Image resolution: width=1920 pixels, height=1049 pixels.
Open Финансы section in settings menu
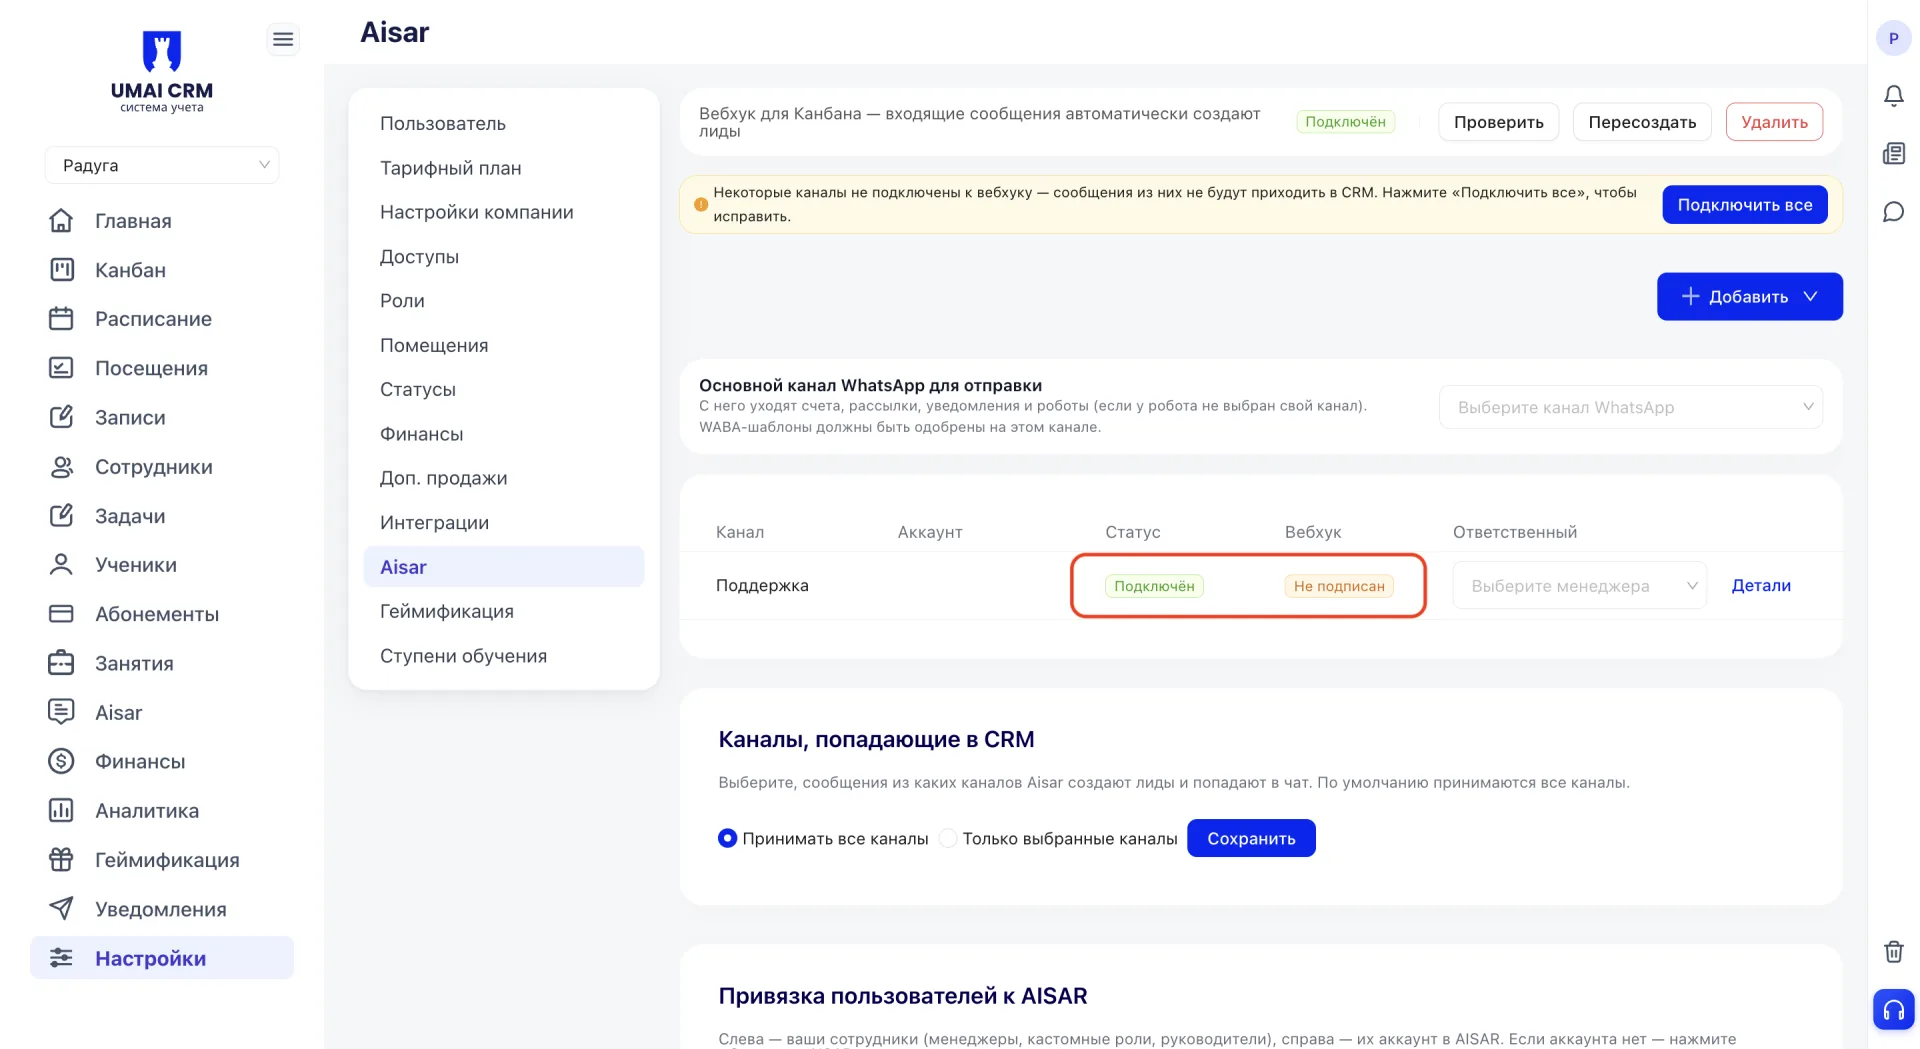pyautogui.click(x=421, y=434)
